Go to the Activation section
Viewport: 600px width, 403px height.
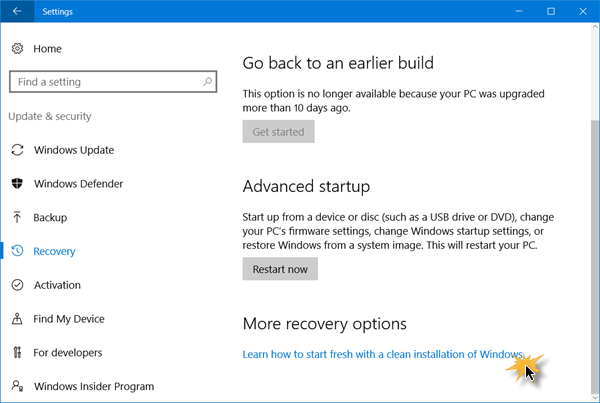57,285
